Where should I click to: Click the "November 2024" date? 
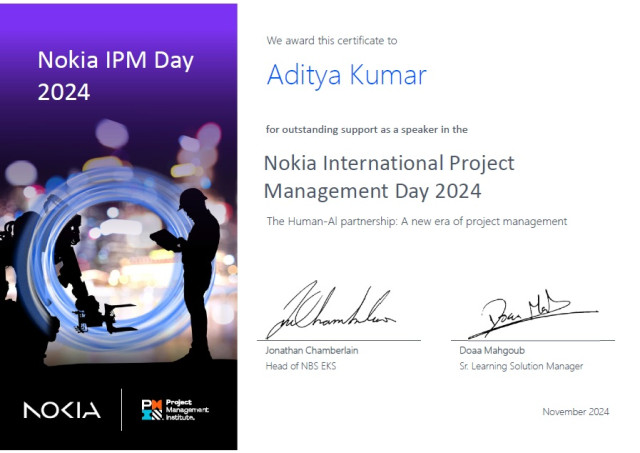576,411
